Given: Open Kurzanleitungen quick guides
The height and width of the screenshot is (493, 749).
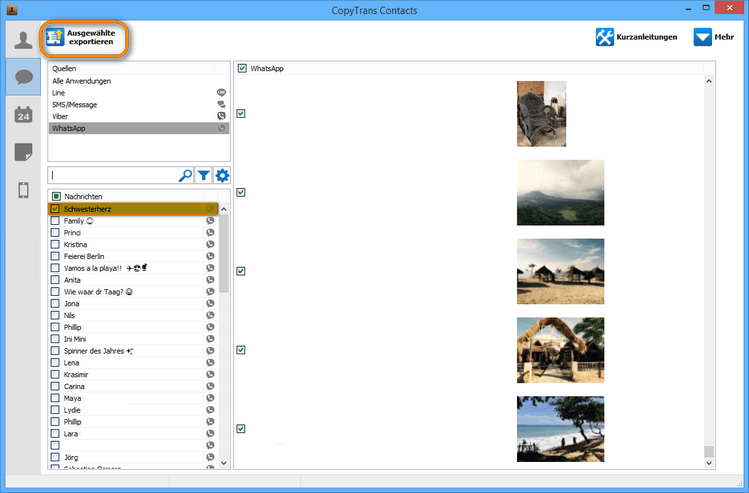Looking at the screenshot, I should (x=636, y=37).
